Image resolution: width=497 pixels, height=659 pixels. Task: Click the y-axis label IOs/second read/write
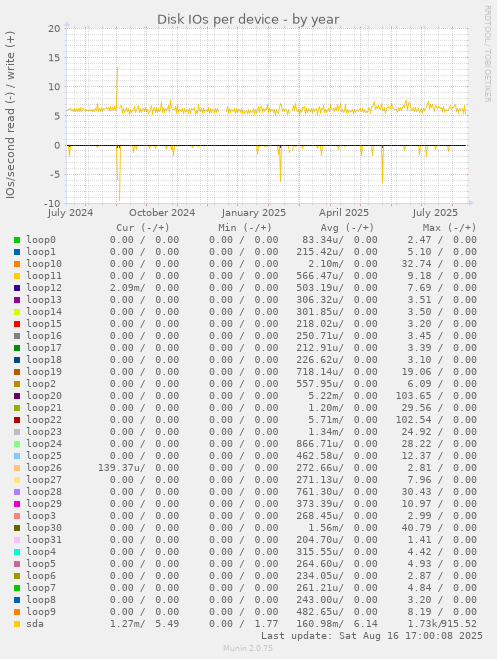[10, 115]
